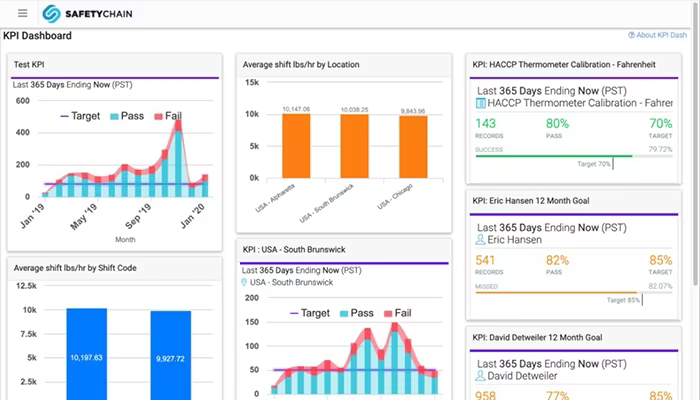Click the help icon beside About KPI Dash
This screenshot has height=400, width=700.
[631, 35]
